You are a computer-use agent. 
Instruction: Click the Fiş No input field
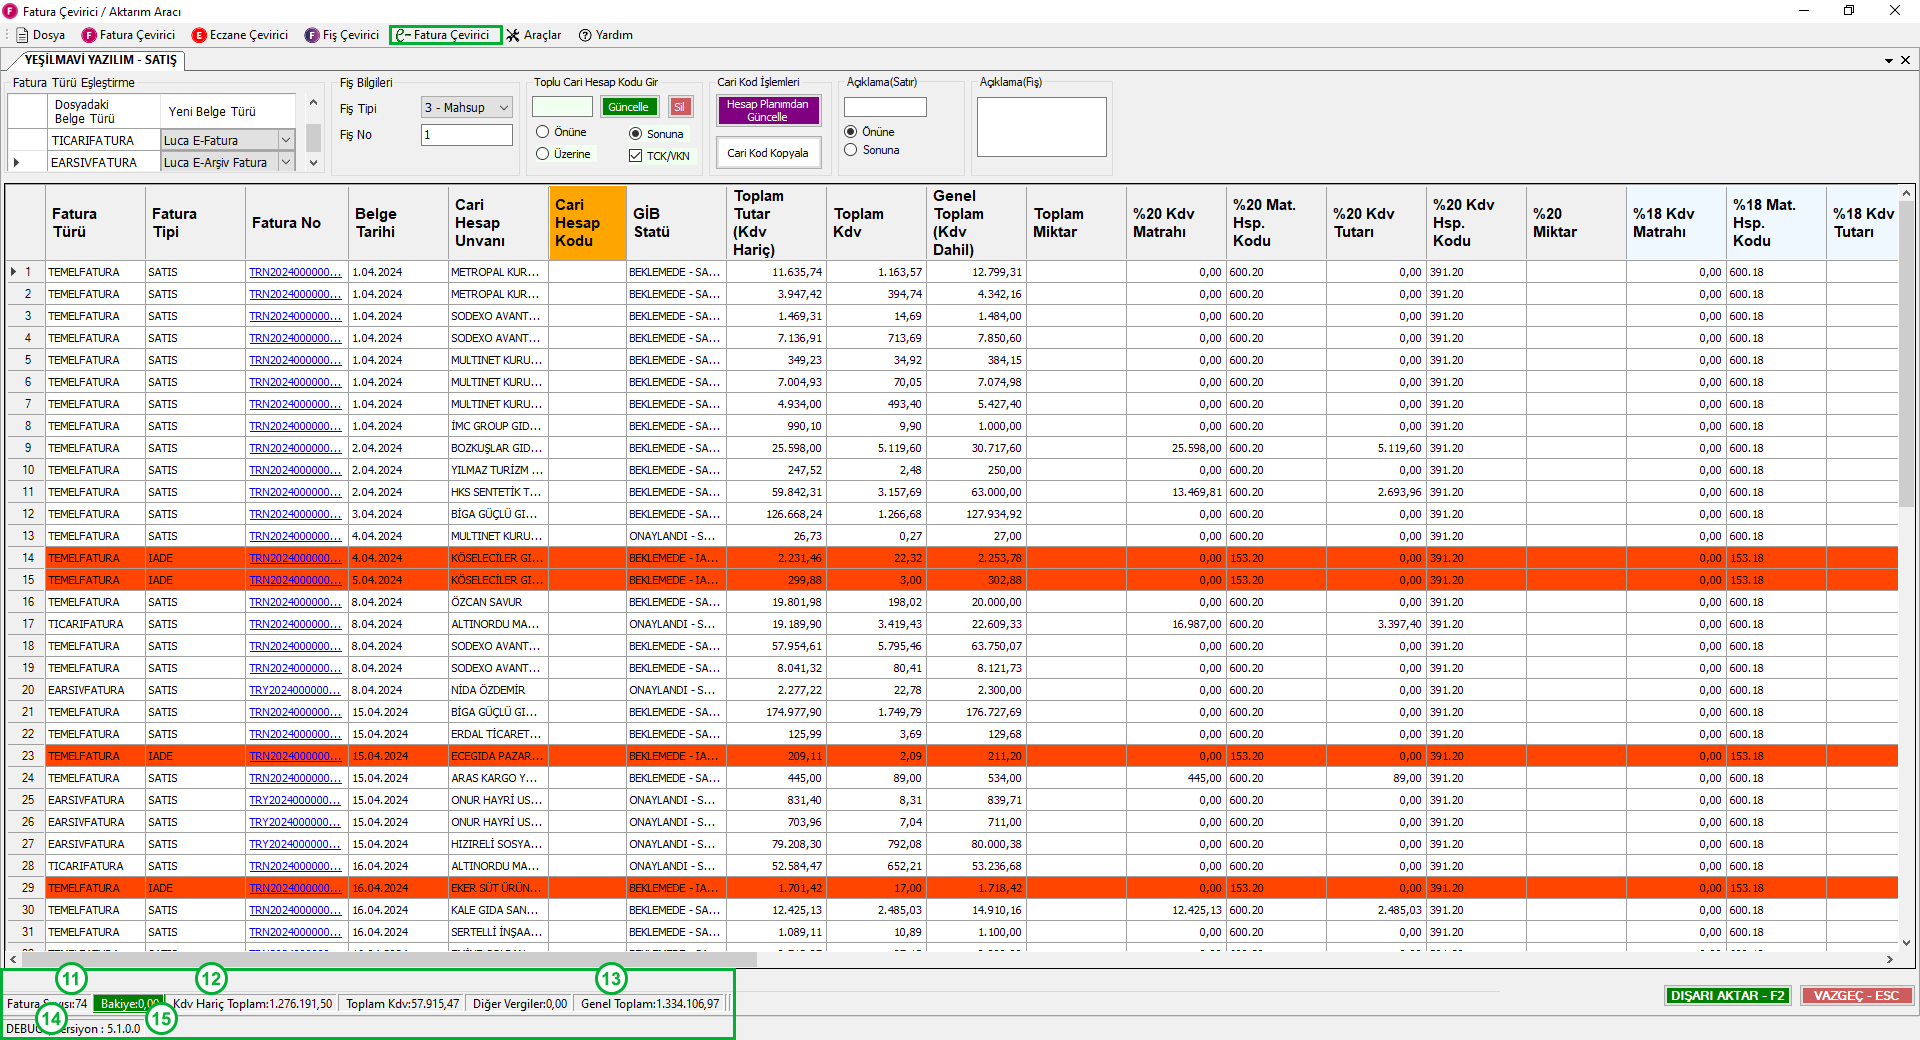click(467, 134)
